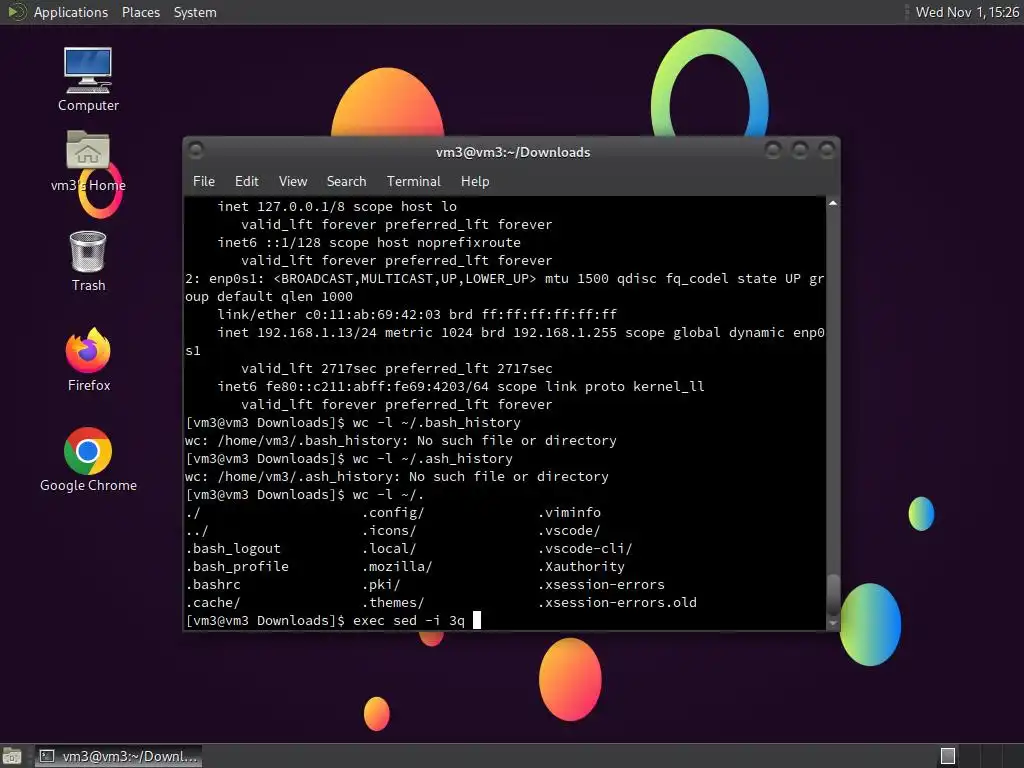Minimize the terminal window
This screenshot has height=768, width=1024.
click(x=773, y=151)
